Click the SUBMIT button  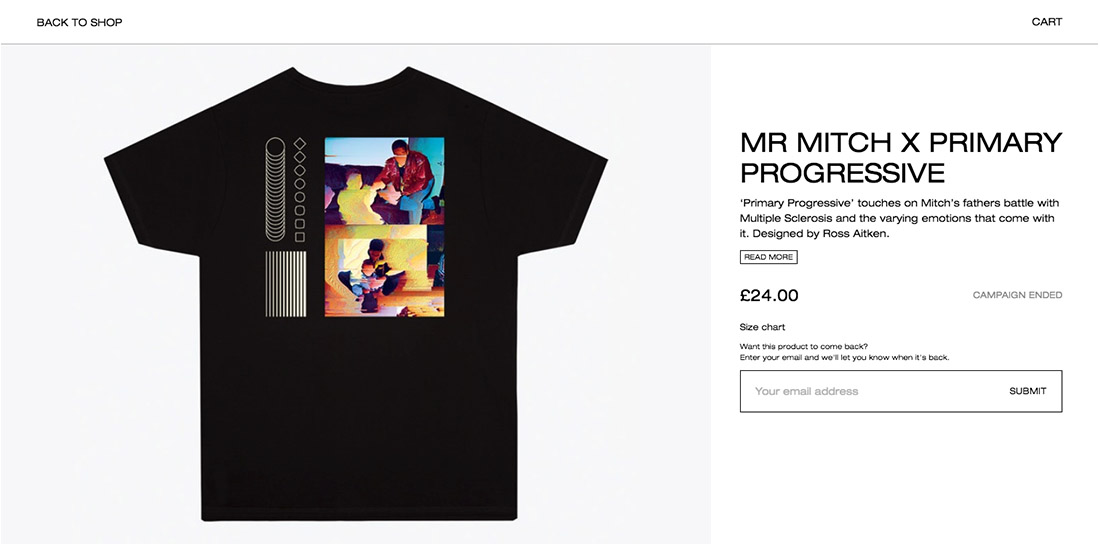click(x=1028, y=391)
